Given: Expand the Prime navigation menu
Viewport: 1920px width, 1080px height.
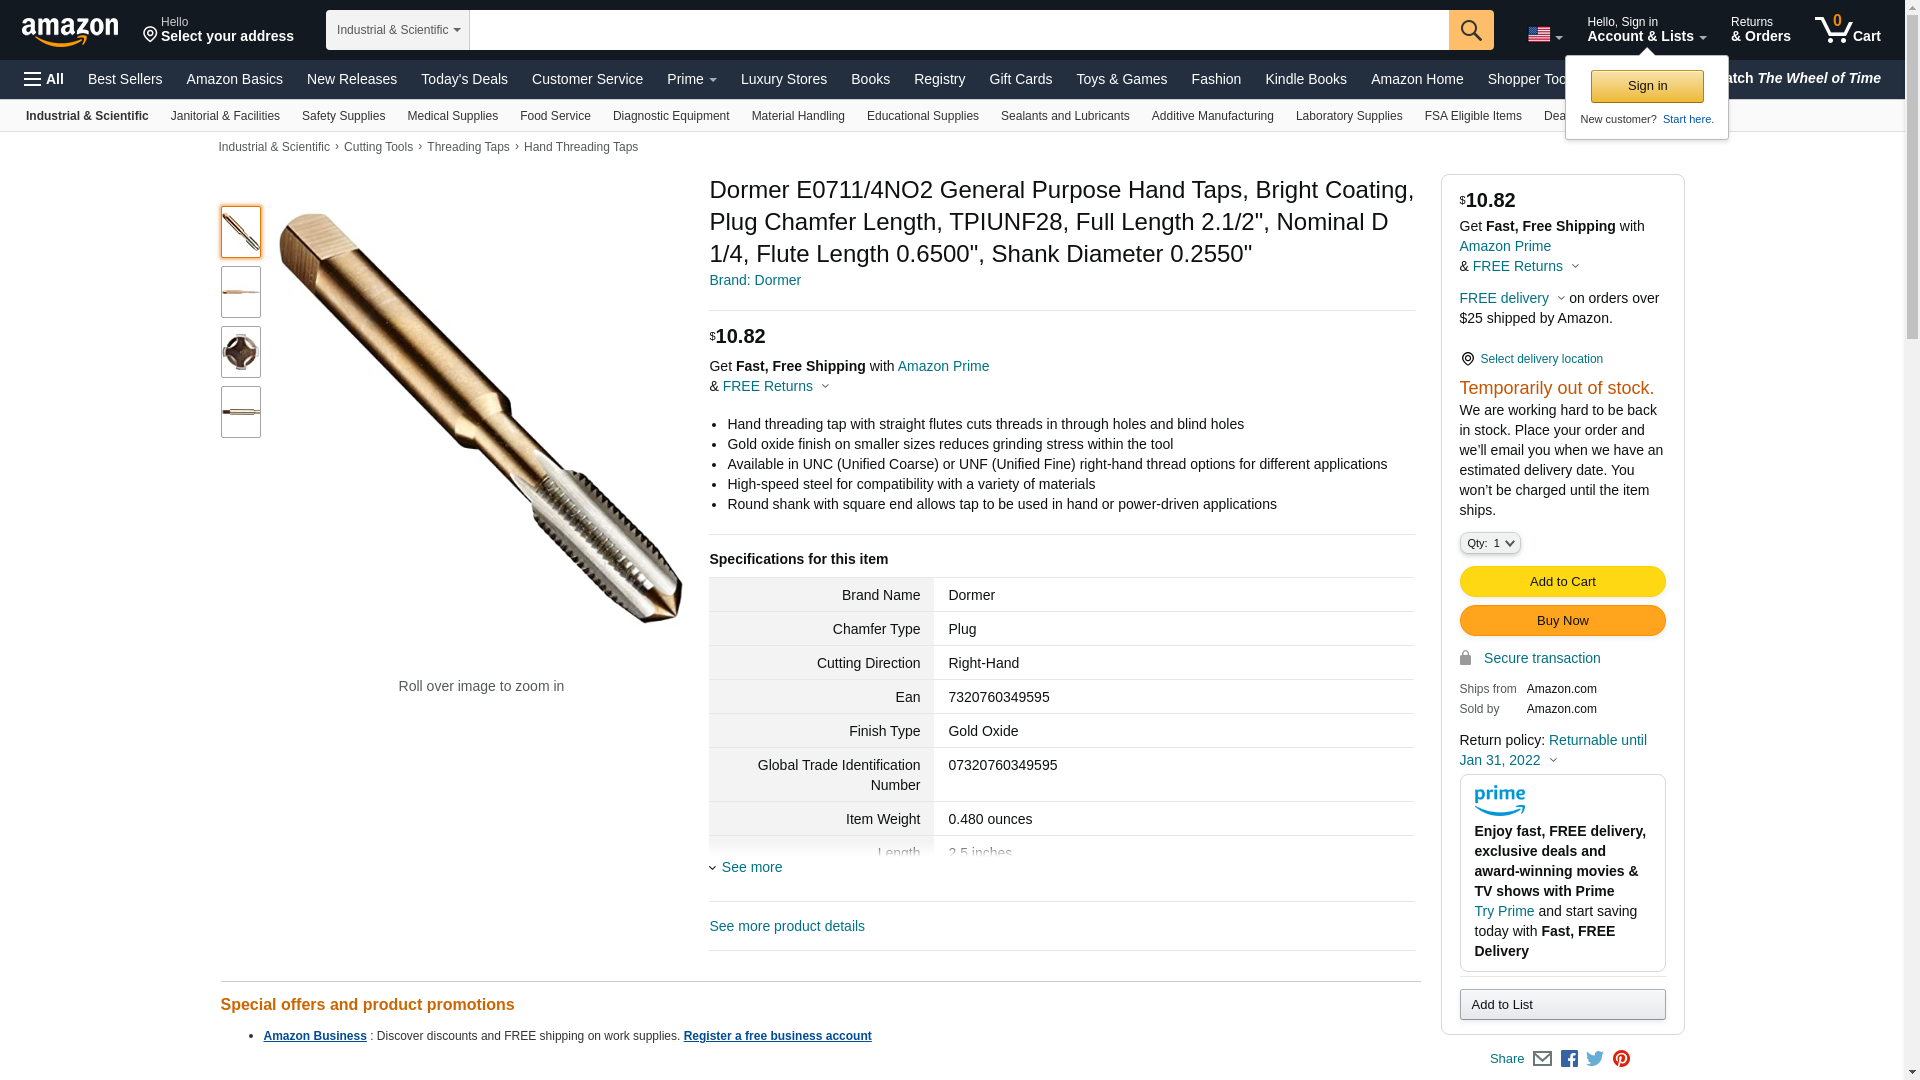Looking at the screenshot, I should (x=692, y=79).
